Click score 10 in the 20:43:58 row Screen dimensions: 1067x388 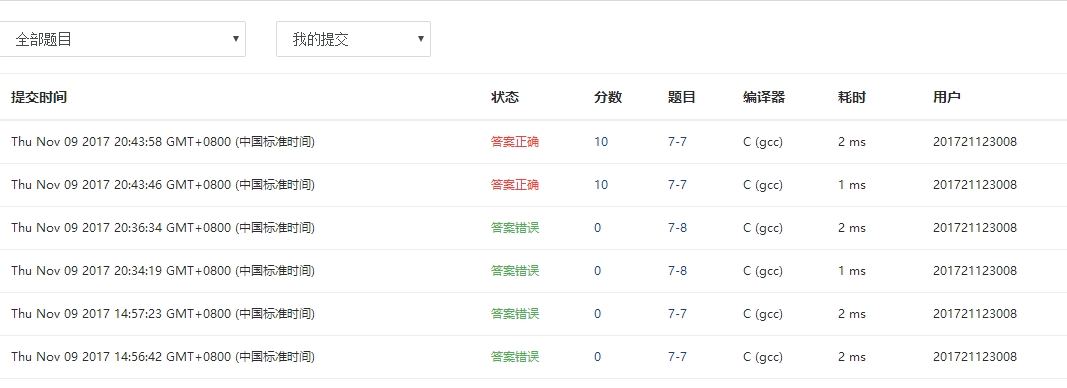coord(601,142)
